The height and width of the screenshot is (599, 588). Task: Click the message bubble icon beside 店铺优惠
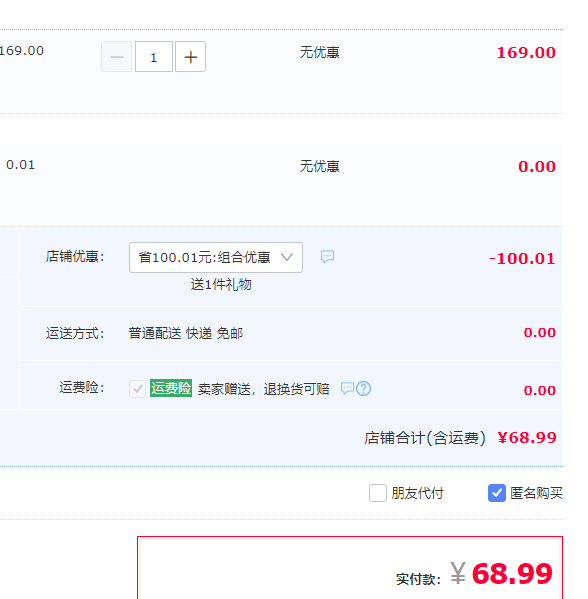[327, 257]
